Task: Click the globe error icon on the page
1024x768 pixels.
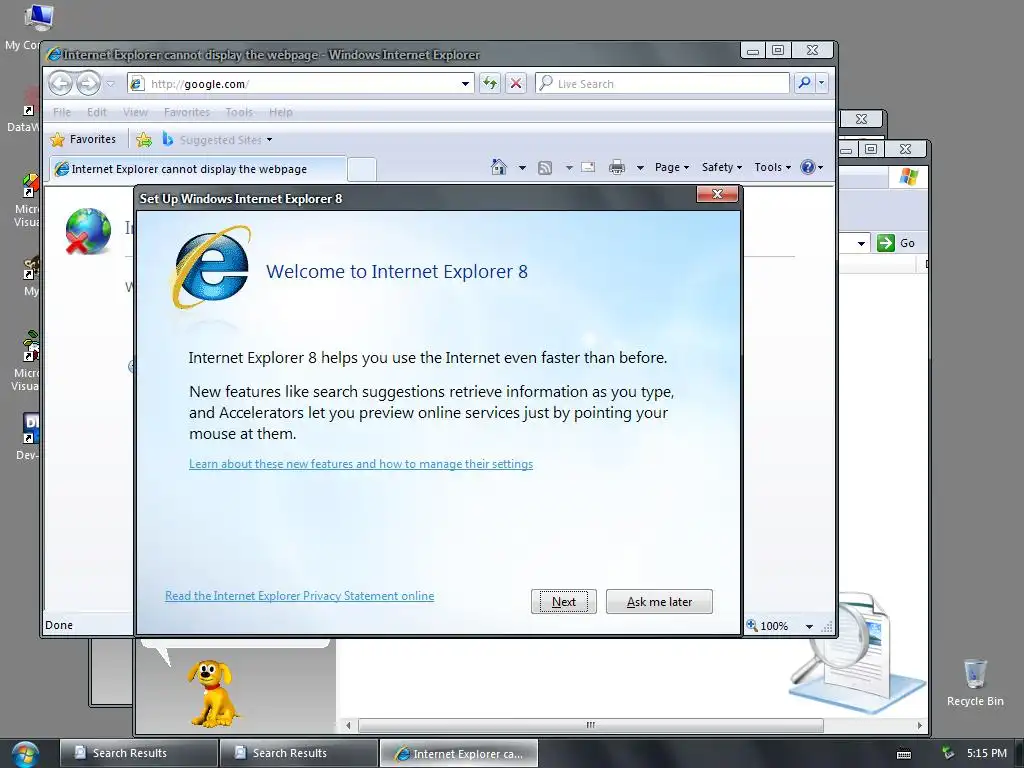Action: point(88,231)
